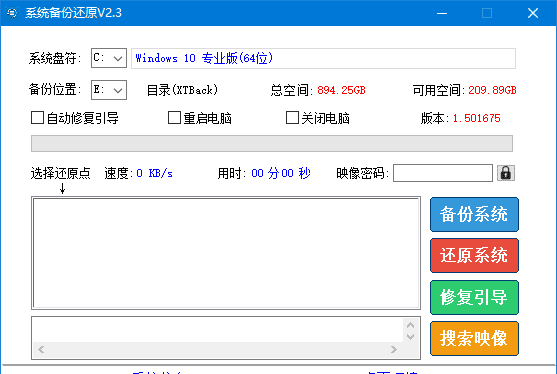This screenshot has height=374, width=557.
Task: Click the 选择还原点 label
Action: [61, 173]
